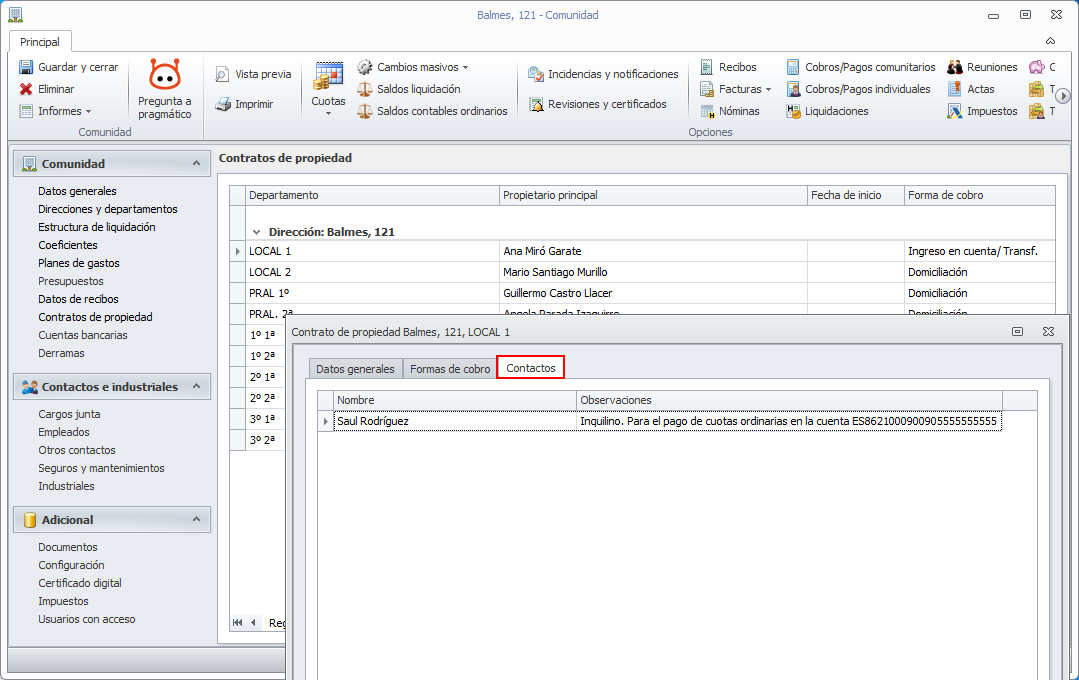
Task: Open Cuentas bancarias in sidebar
Action: (x=83, y=335)
